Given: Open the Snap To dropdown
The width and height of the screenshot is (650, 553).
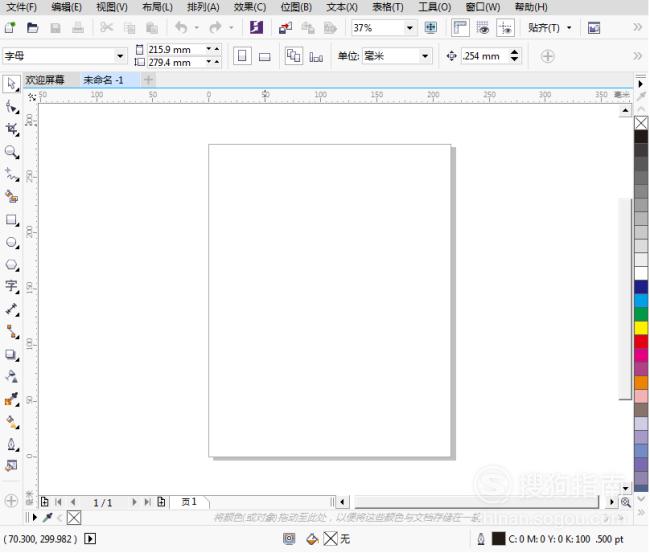Looking at the screenshot, I should [550, 28].
